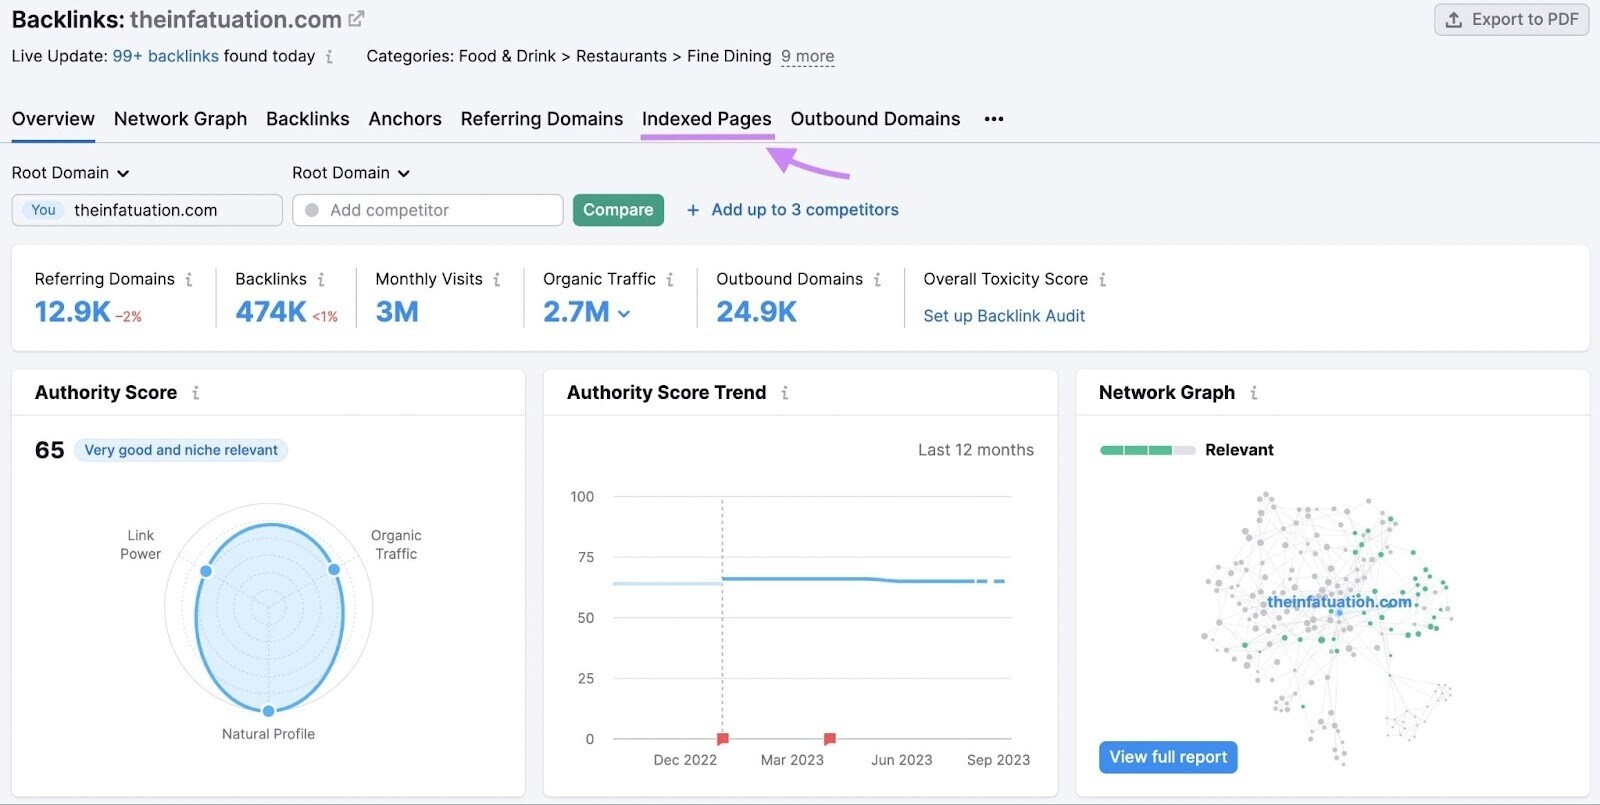Viewport: 1600px width, 805px height.
Task: Click red flag marker near Mar 2023
Action: click(x=829, y=739)
